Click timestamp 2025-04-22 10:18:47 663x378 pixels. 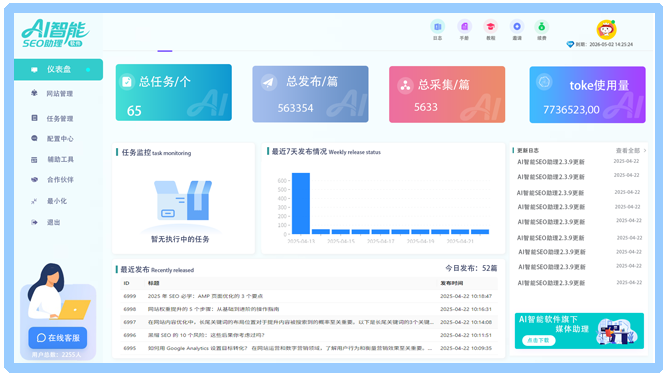[x=466, y=296]
